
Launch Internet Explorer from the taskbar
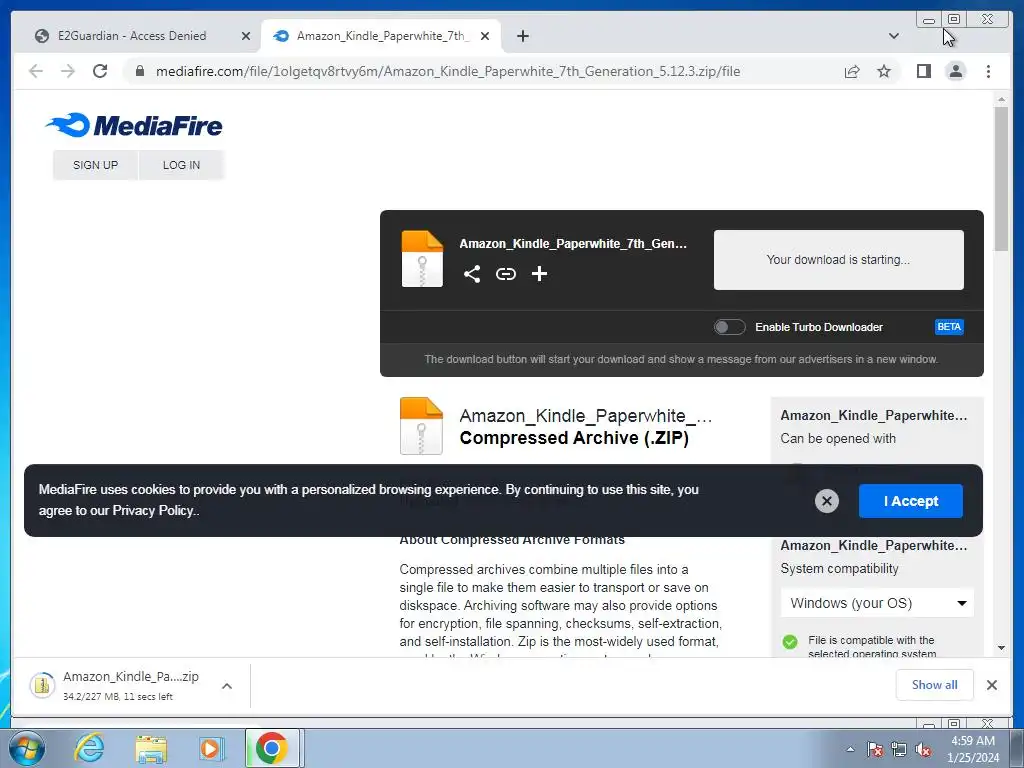[x=89, y=748]
